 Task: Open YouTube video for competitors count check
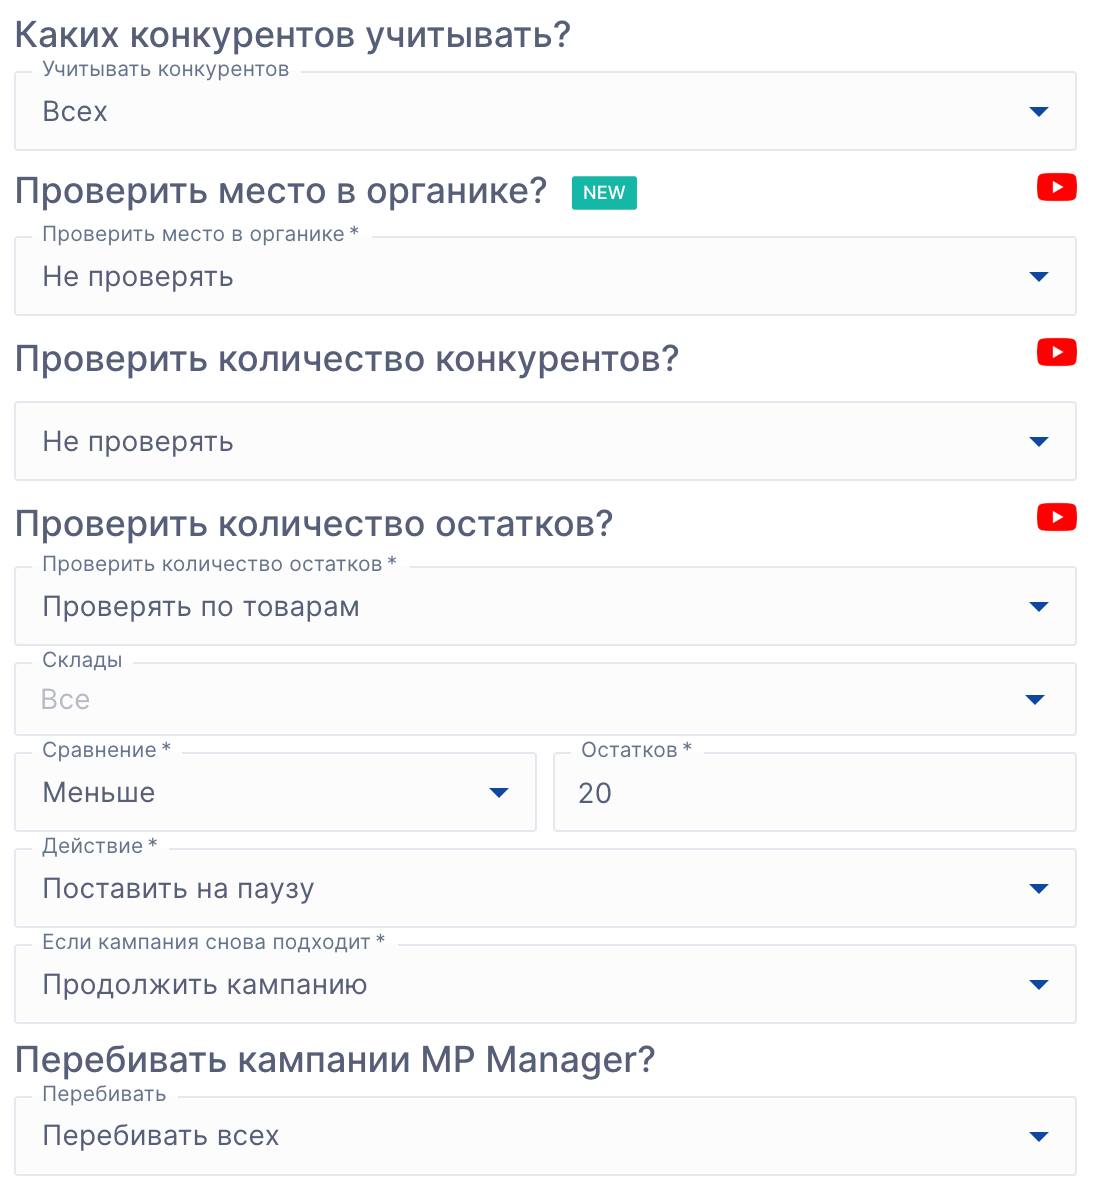(x=1056, y=353)
